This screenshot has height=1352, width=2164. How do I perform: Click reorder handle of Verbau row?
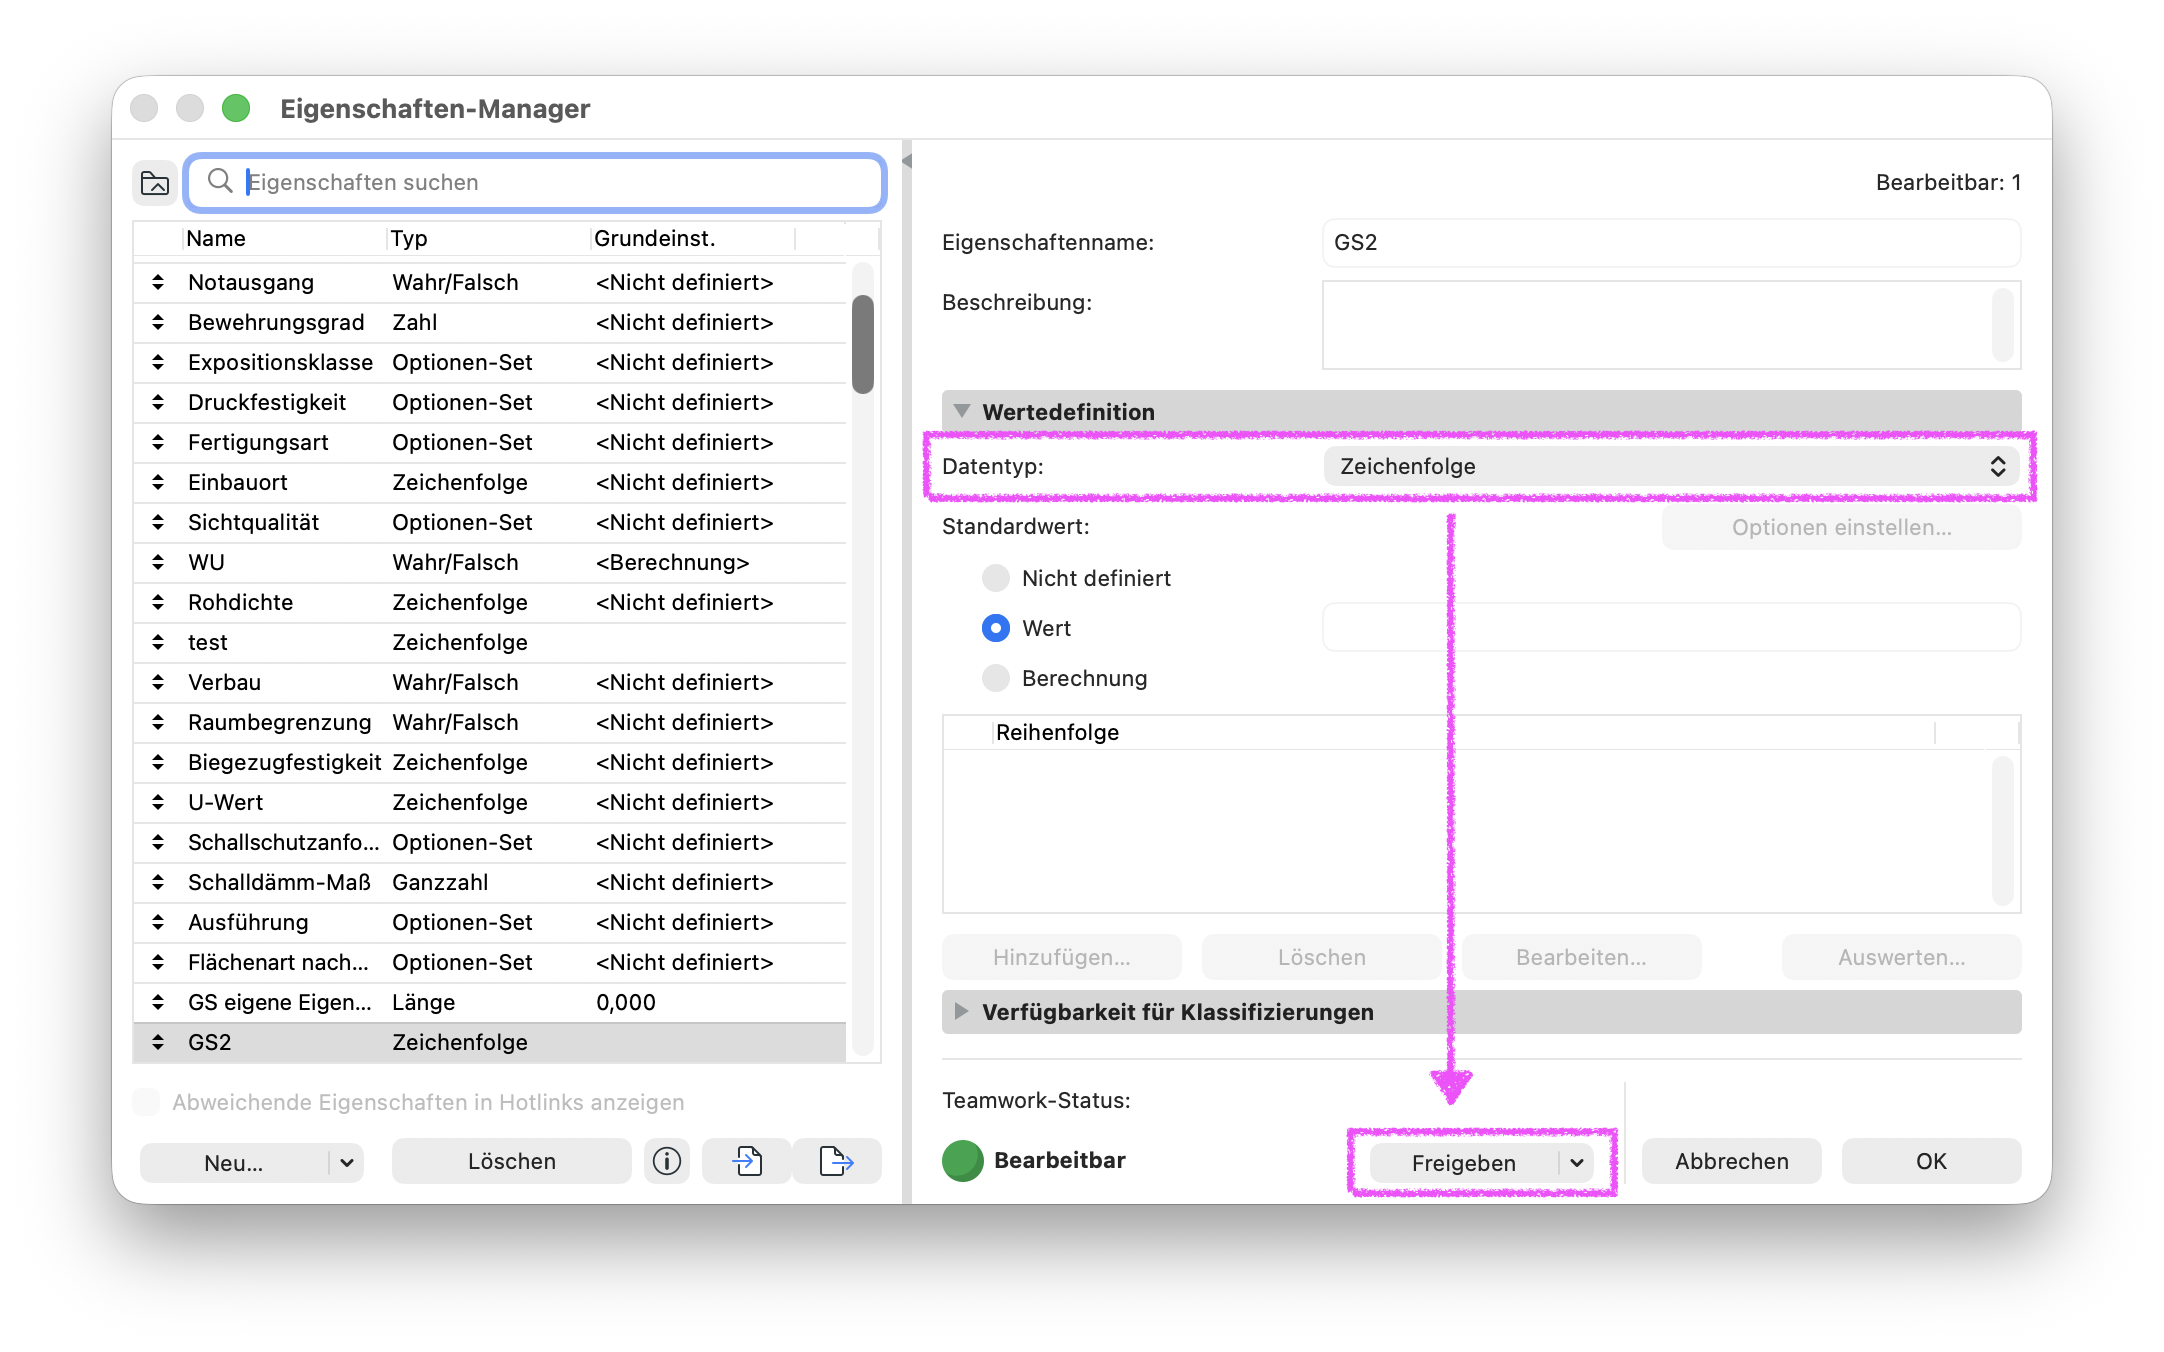click(x=158, y=682)
